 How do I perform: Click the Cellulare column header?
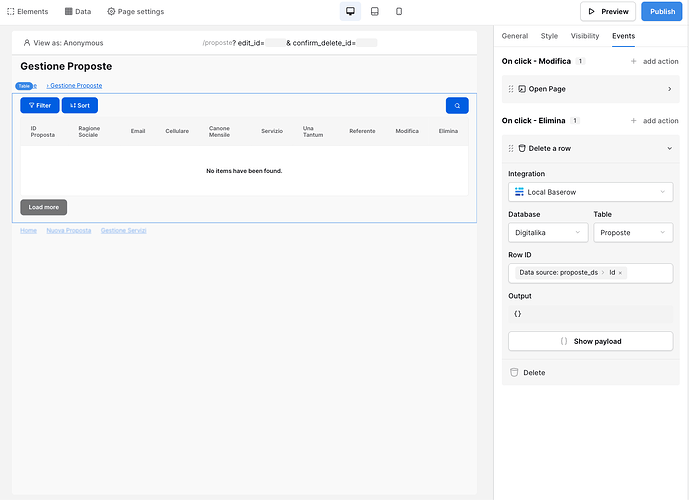tap(177, 131)
